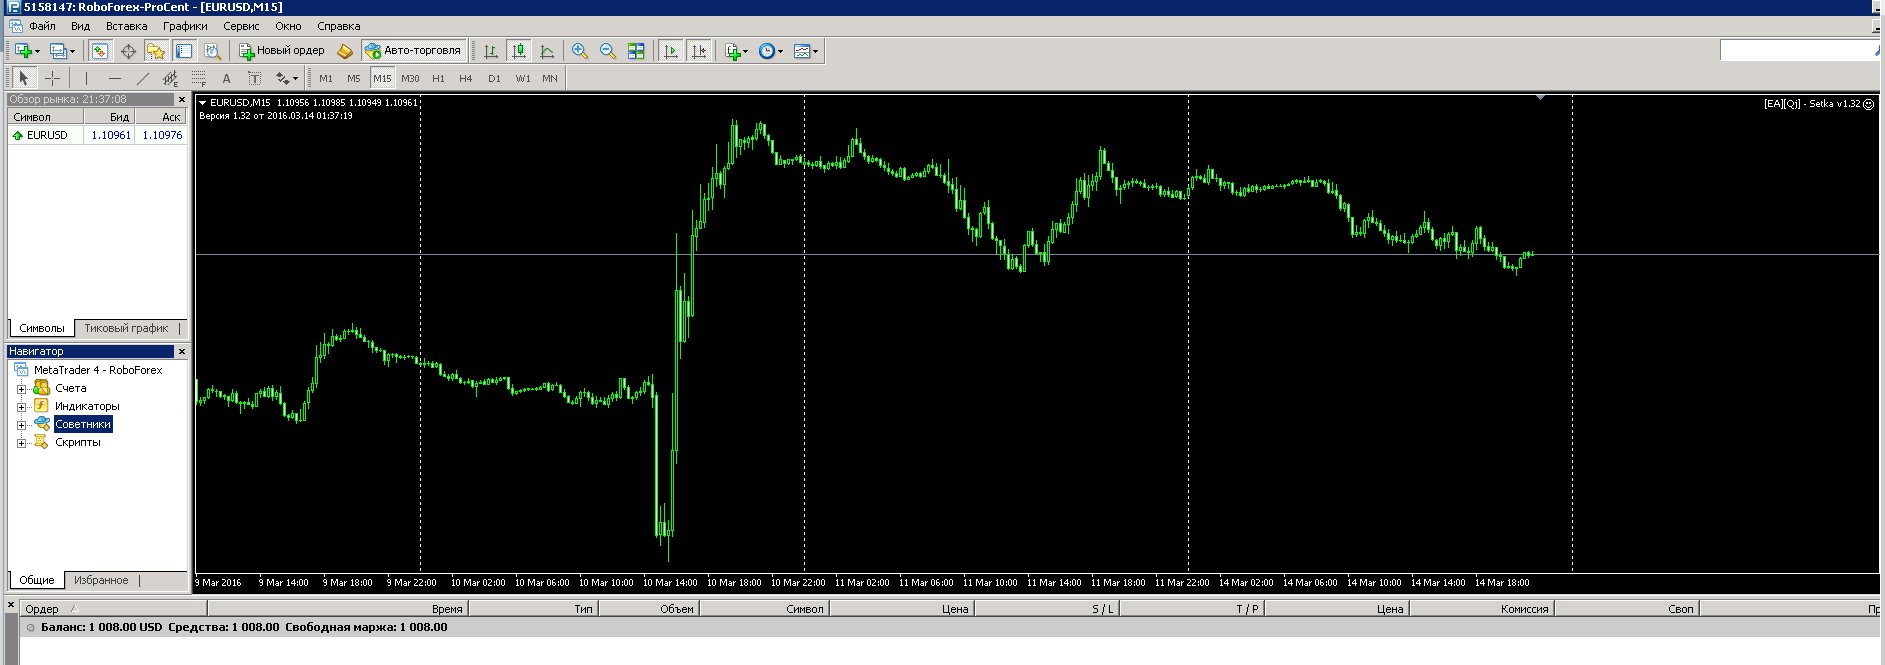Switch to Тиковый график tab
The width and height of the screenshot is (1885, 665).
coord(126,328)
